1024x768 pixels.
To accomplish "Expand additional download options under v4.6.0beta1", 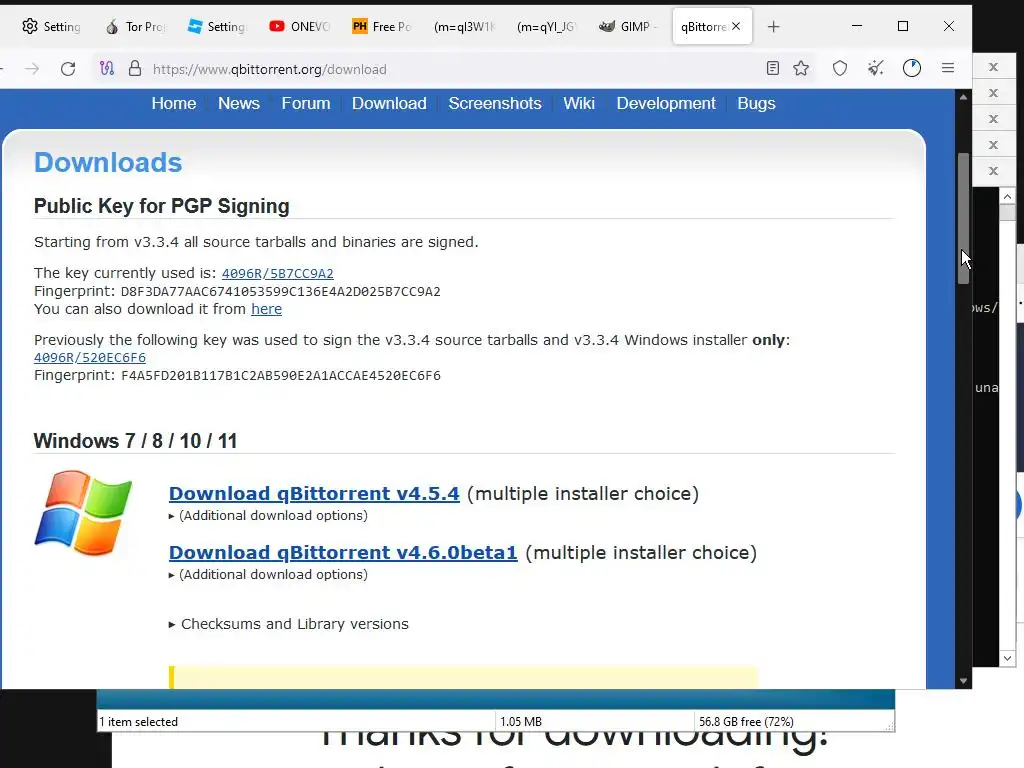I will 268,574.
